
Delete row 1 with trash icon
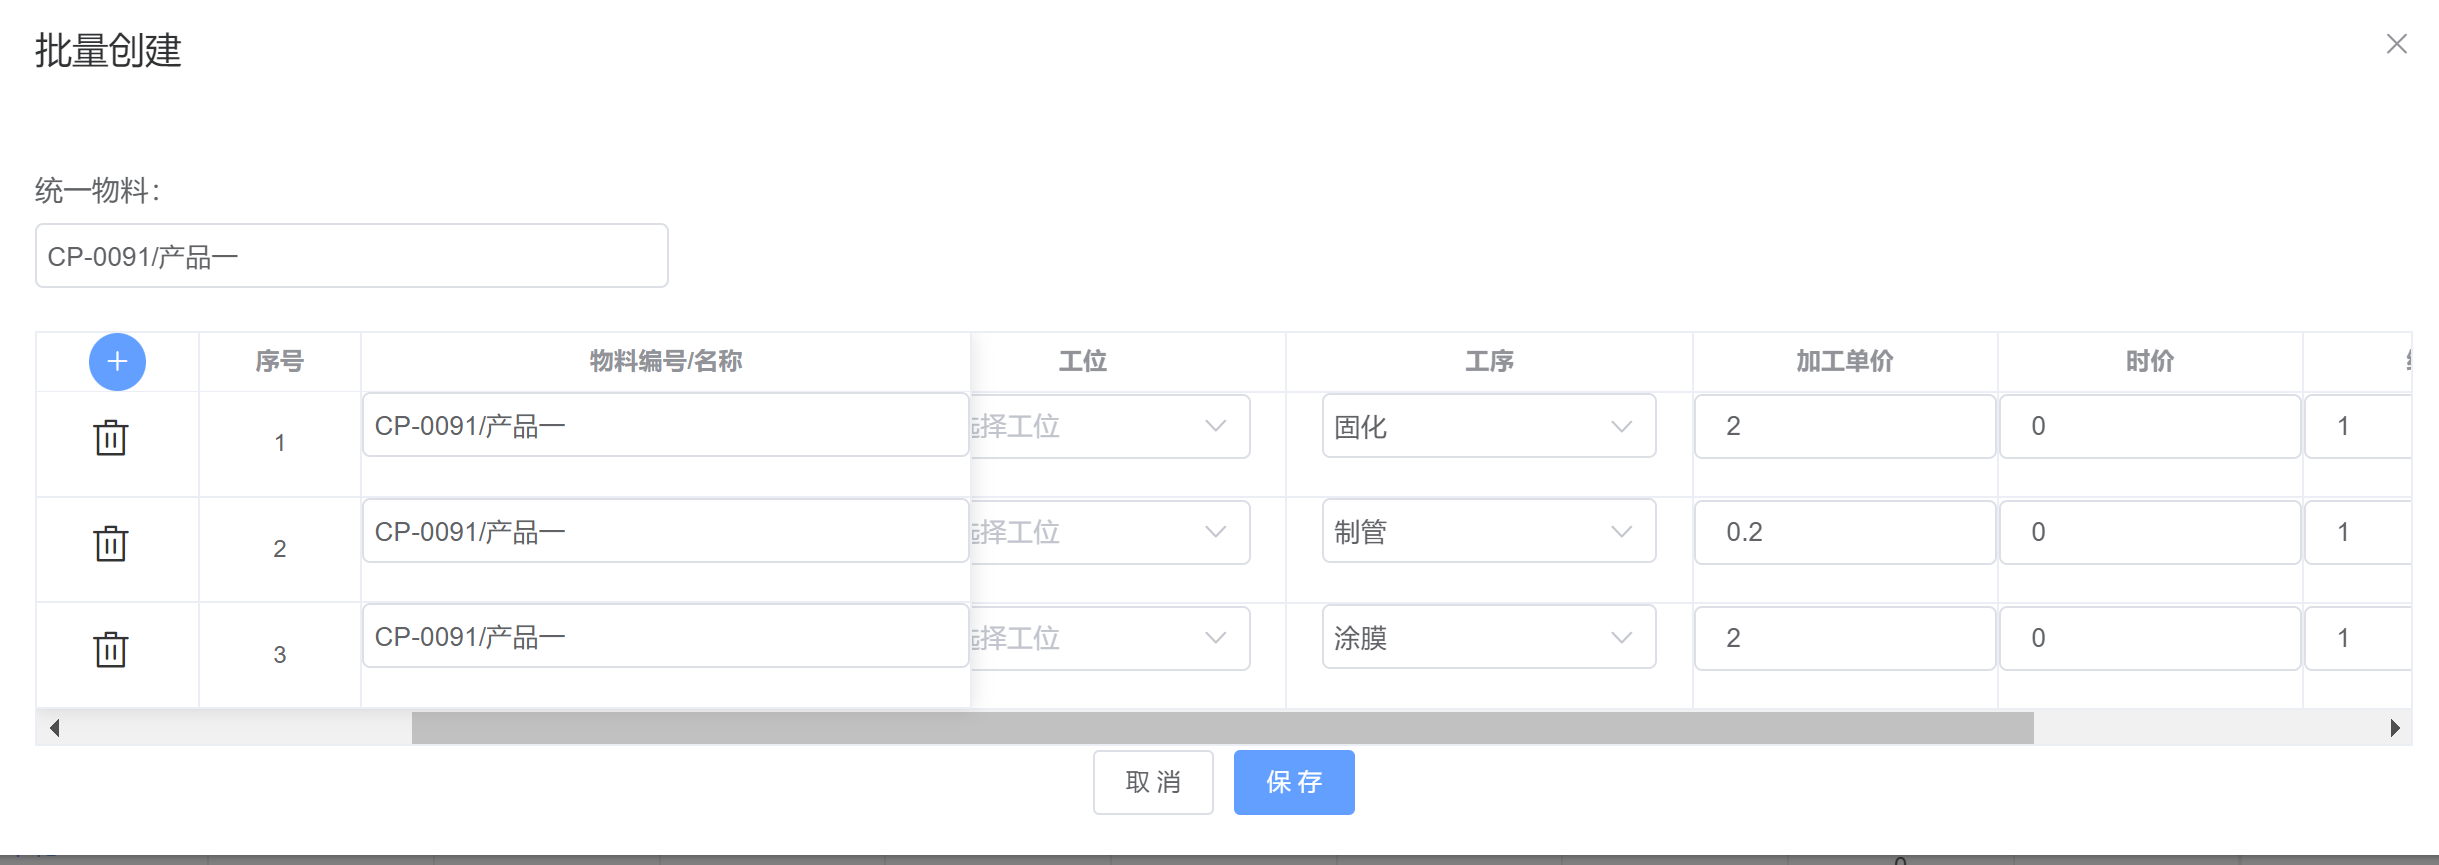click(x=111, y=438)
